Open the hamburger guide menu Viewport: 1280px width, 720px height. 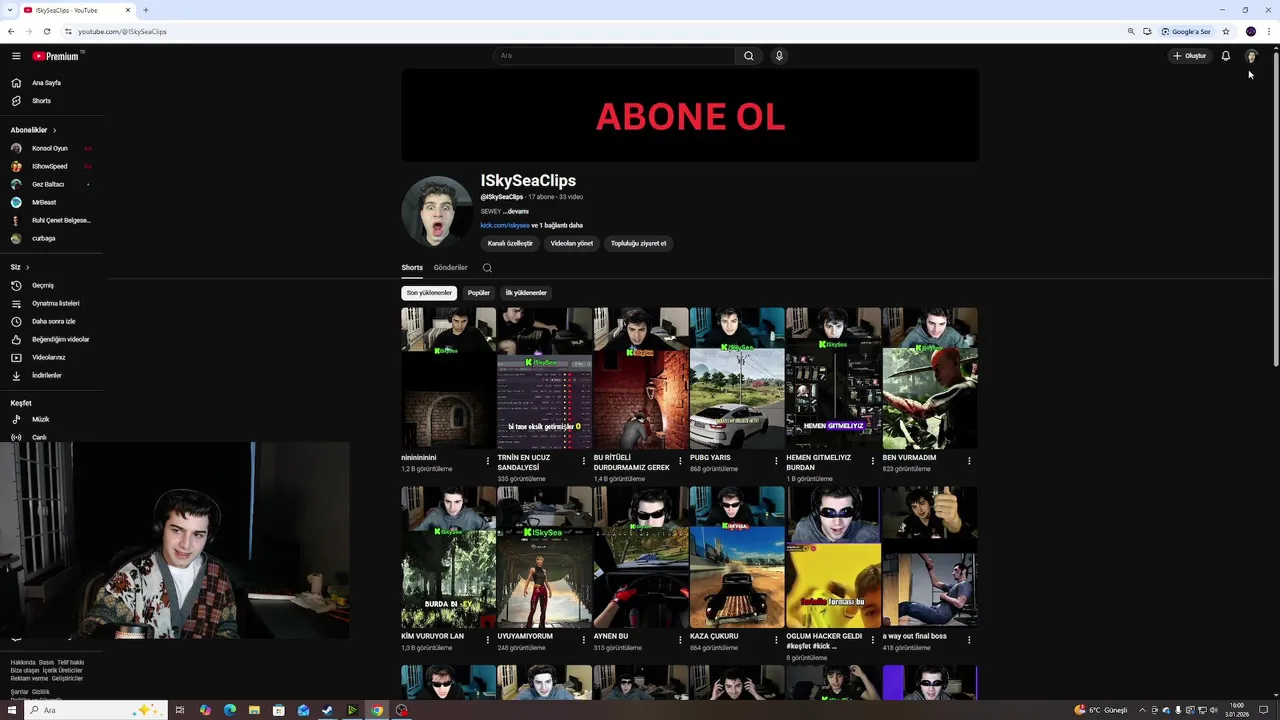pos(16,56)
